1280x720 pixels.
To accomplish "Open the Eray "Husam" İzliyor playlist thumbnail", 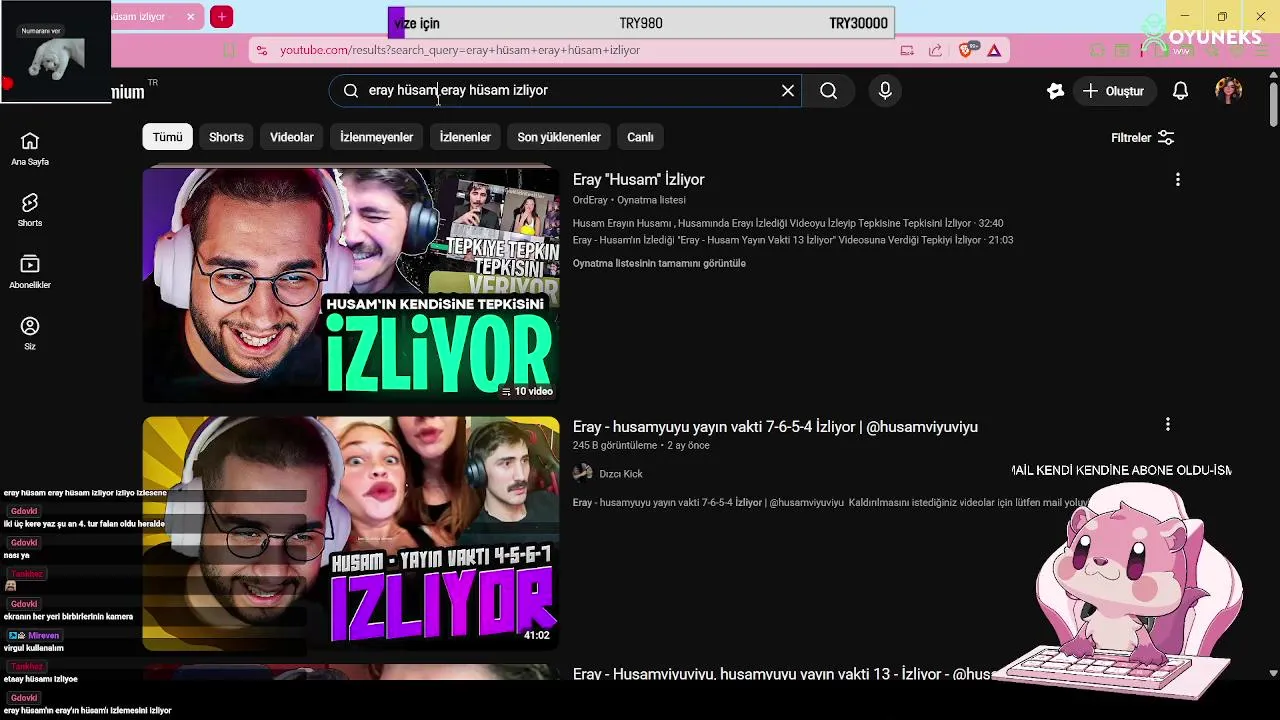I will [351, 285].
